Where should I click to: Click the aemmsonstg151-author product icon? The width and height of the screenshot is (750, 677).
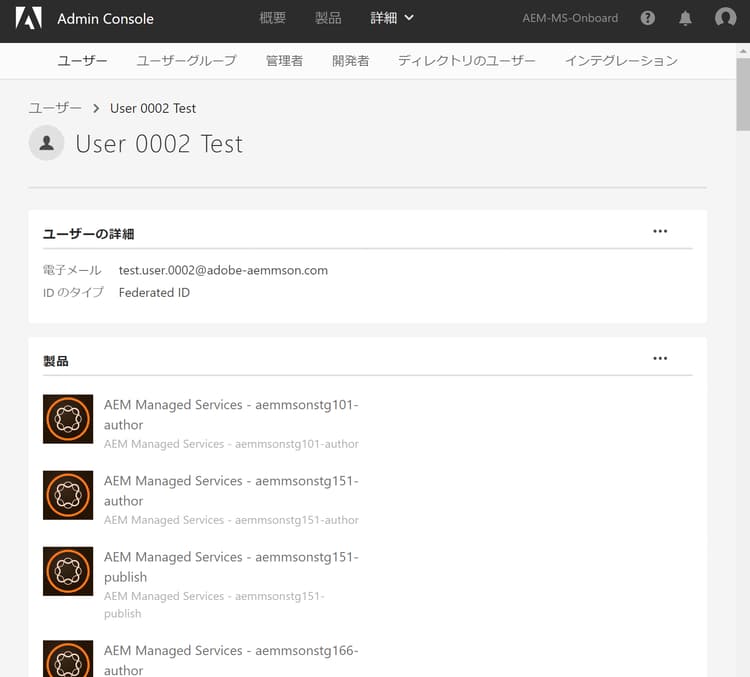[x=68, y=495]
